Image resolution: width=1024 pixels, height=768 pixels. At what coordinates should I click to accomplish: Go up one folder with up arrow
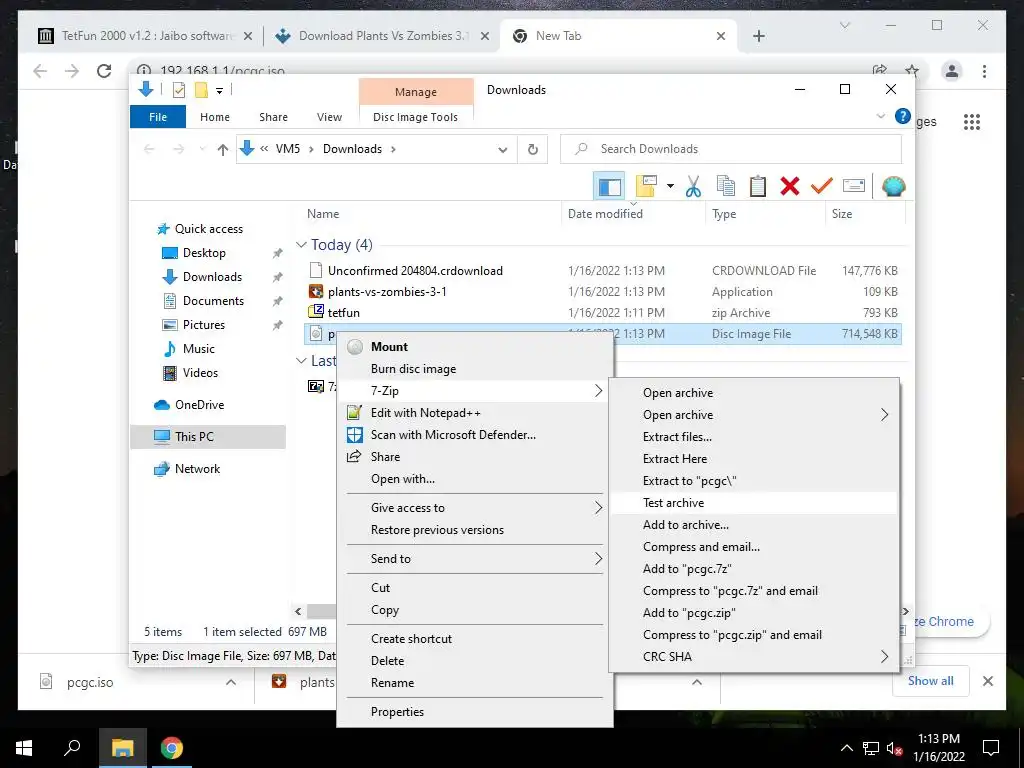click(x=223, y=150)
